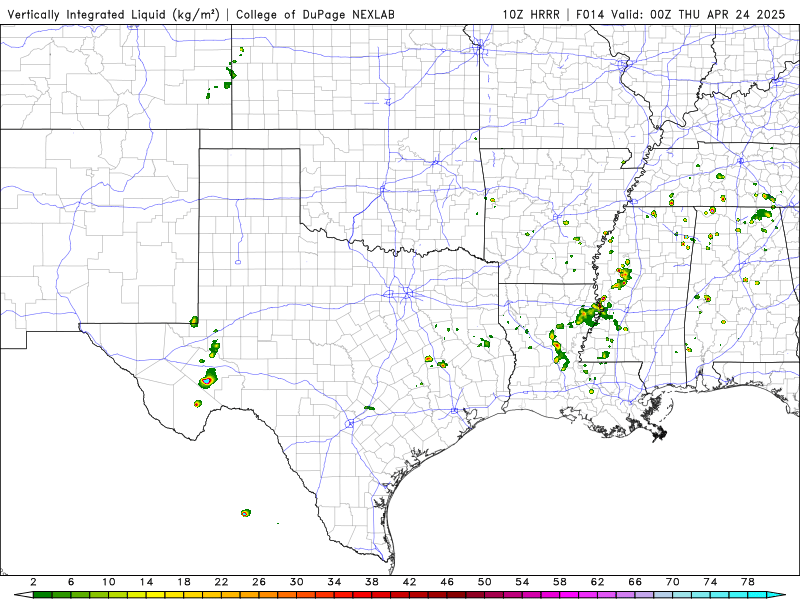Click the dark maroon swatch under legend value 46

[457, 595]
